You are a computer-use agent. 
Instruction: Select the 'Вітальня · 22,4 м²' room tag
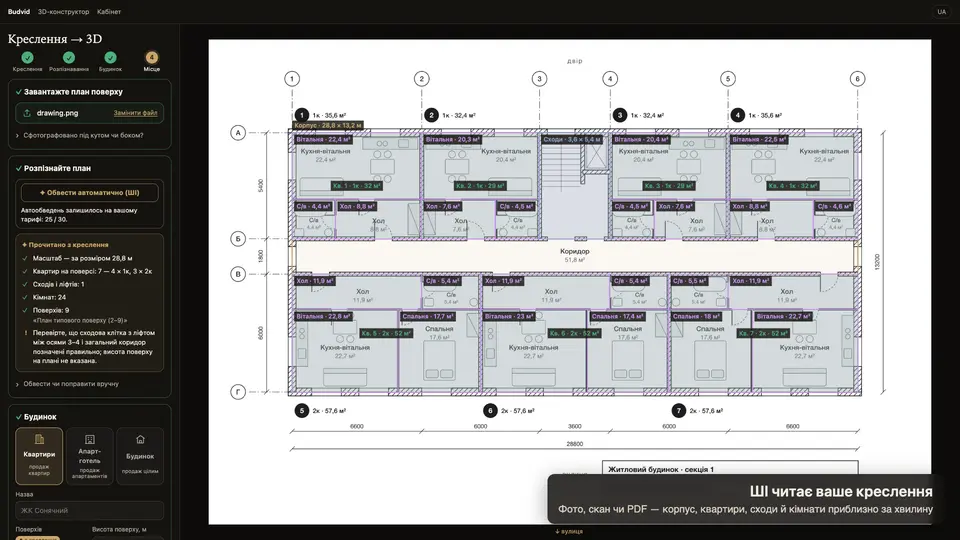[323, 140]
